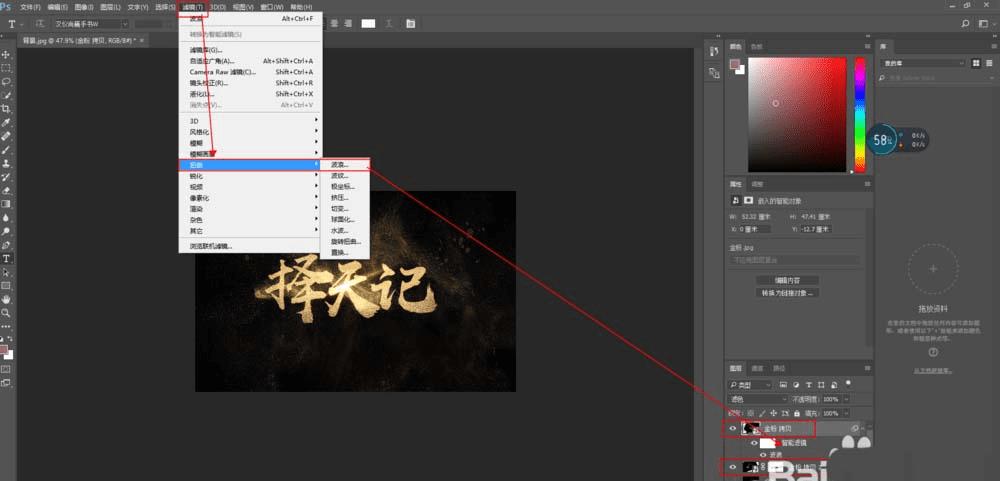The image size is (1000, 481).
Task: Open the layer fill dropdown arrow
Action: pos(846,413)
